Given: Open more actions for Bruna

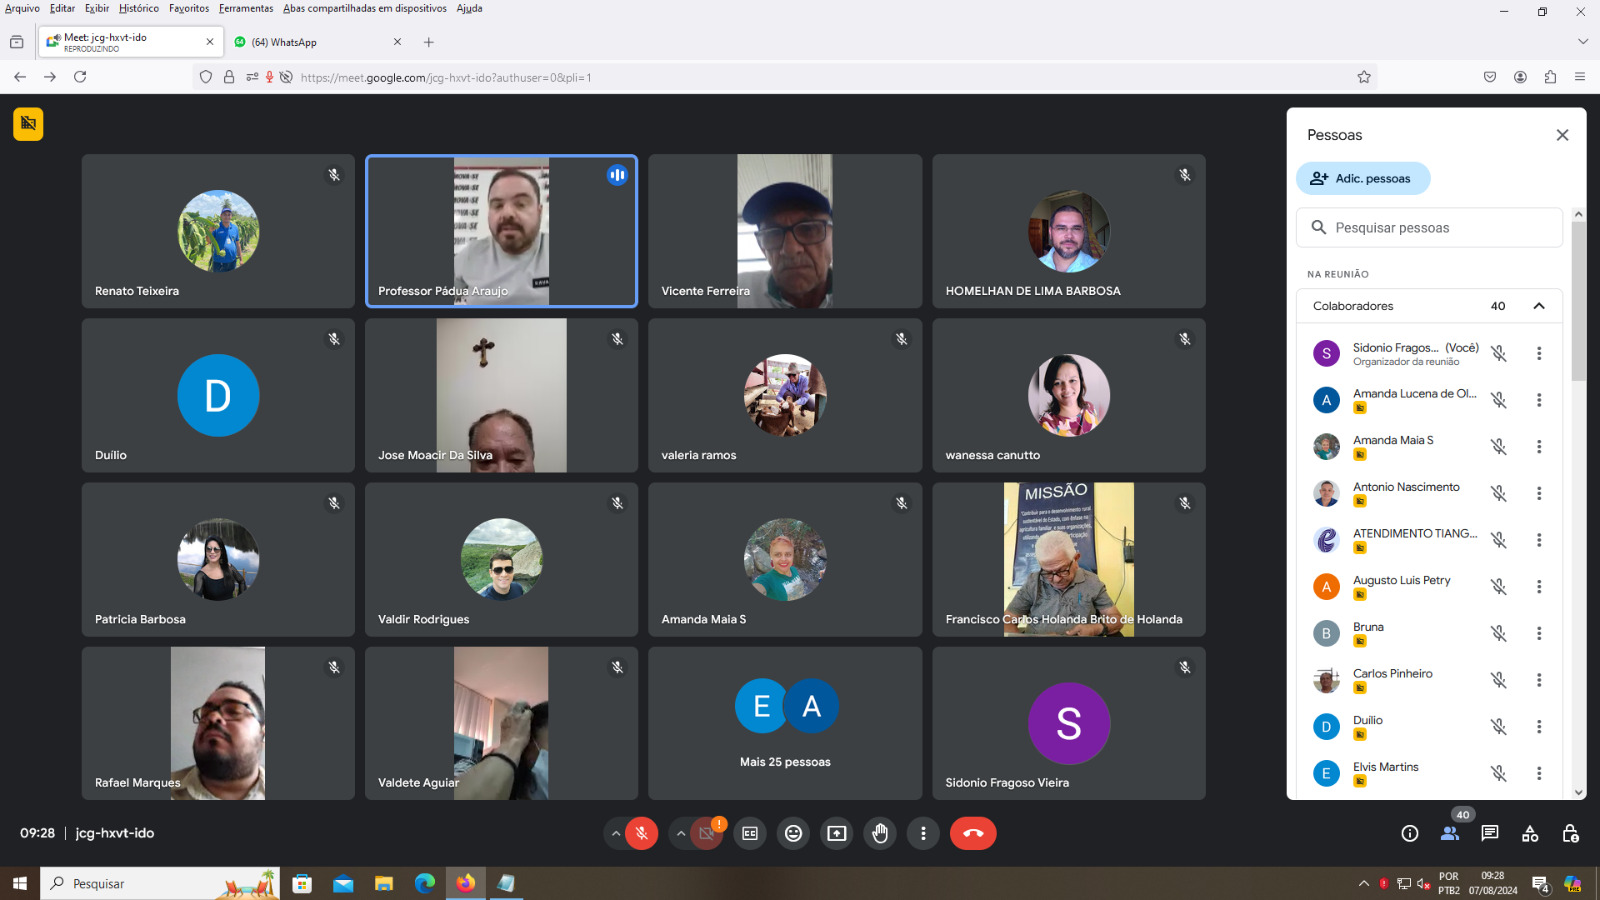Looking at the screenshot, I should click(1539, 633).
